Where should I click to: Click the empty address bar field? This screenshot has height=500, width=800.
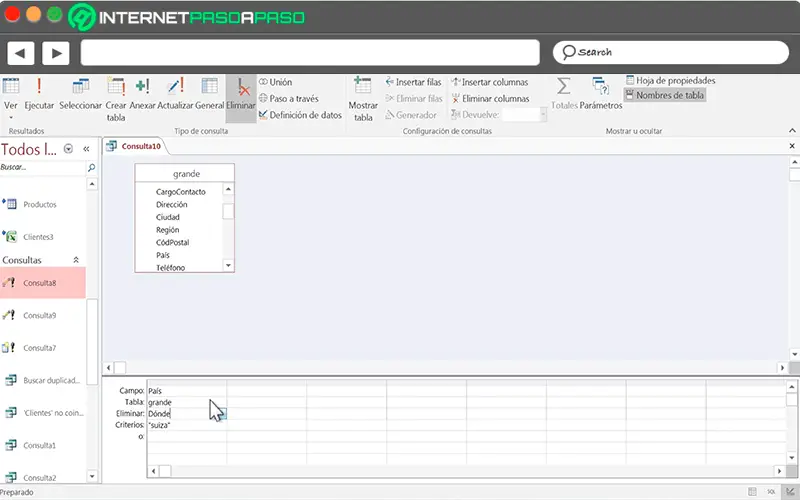tap(310, 53)
